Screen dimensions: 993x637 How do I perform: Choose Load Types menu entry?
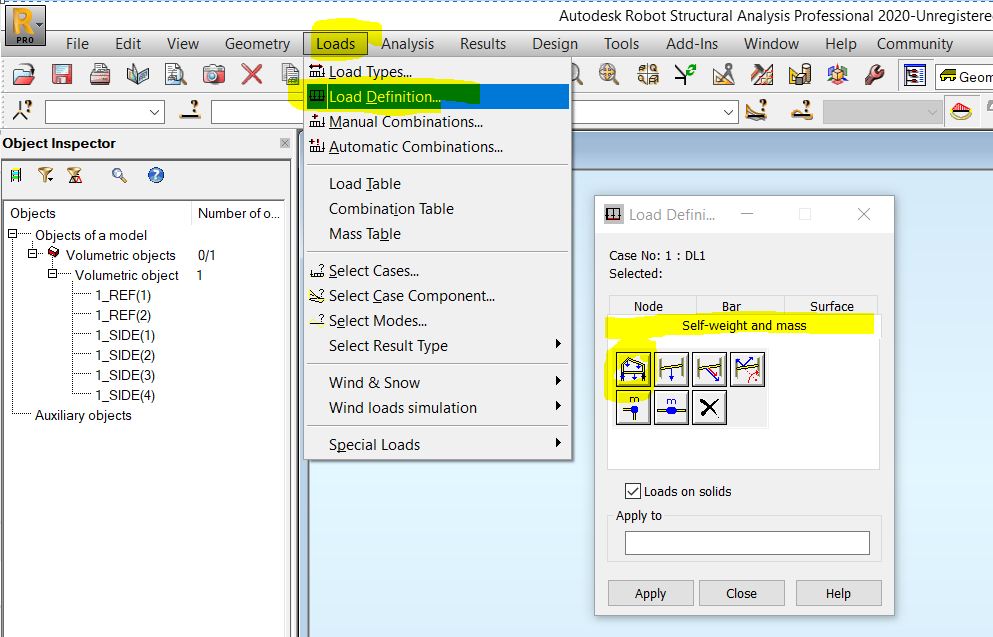tap(438, 72)
